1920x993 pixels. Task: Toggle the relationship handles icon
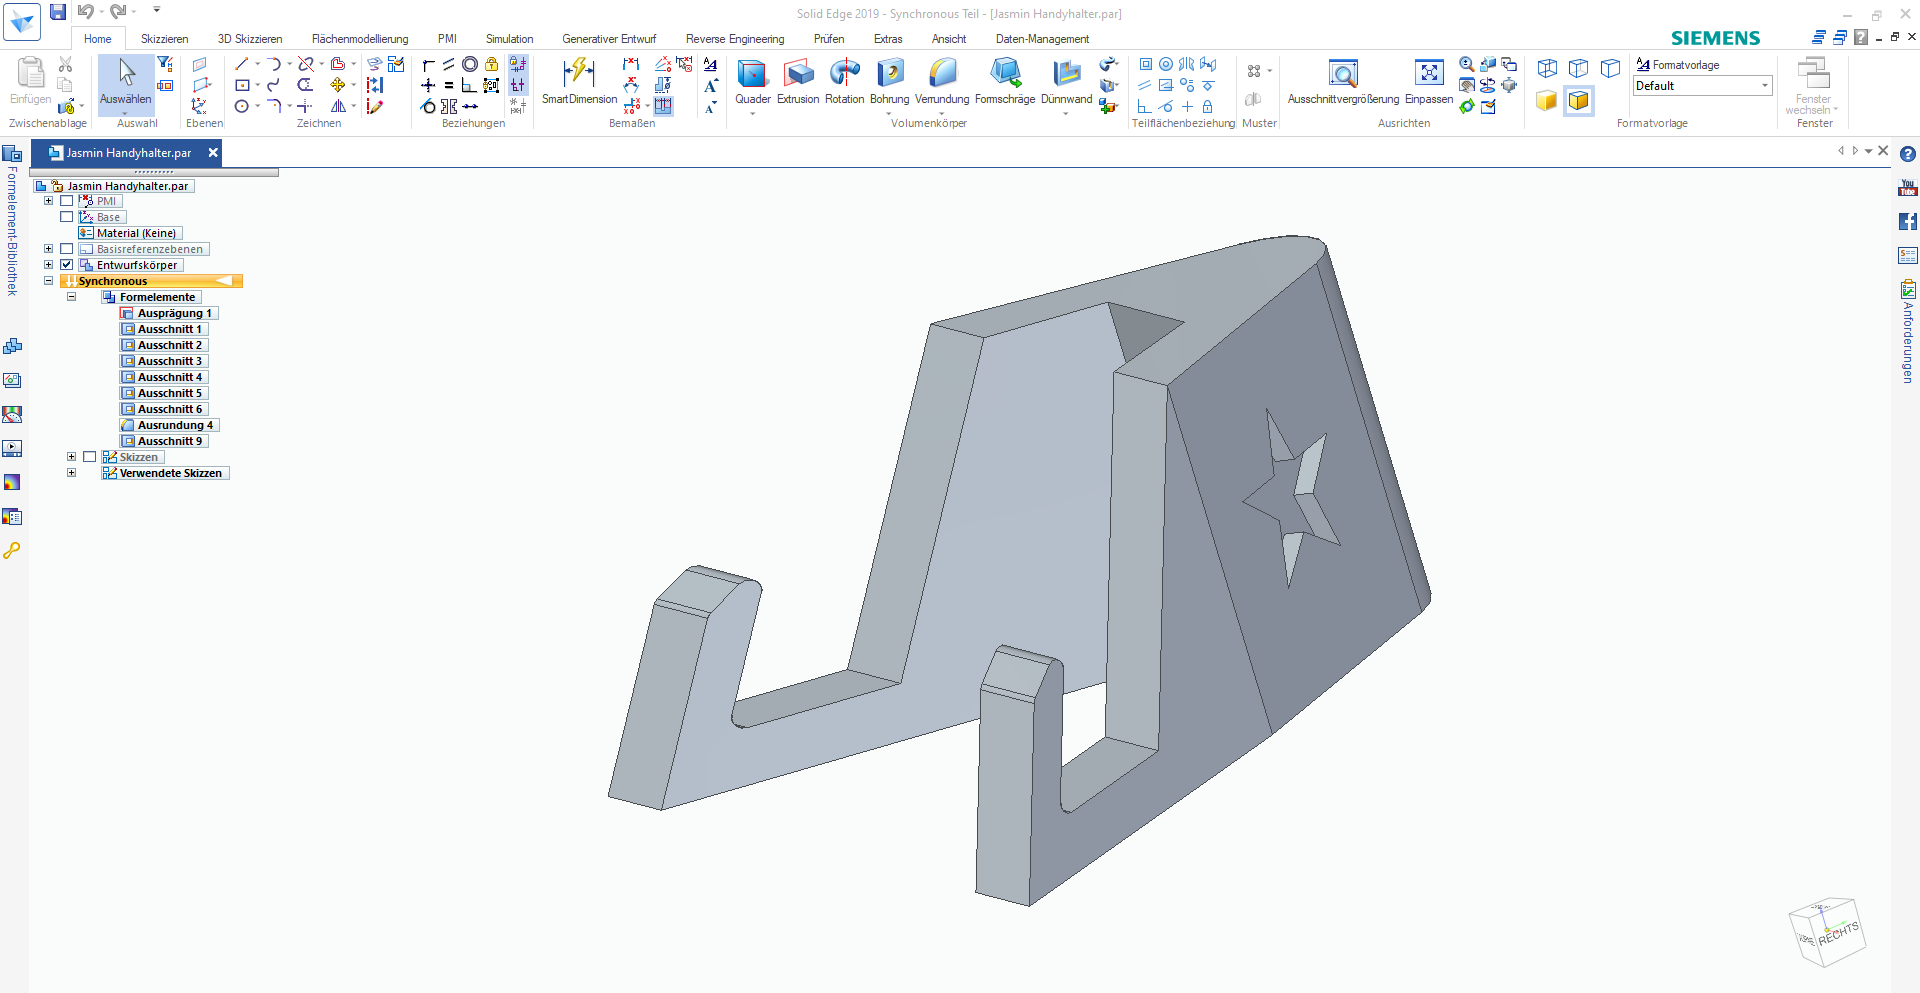tap(518, 85)
